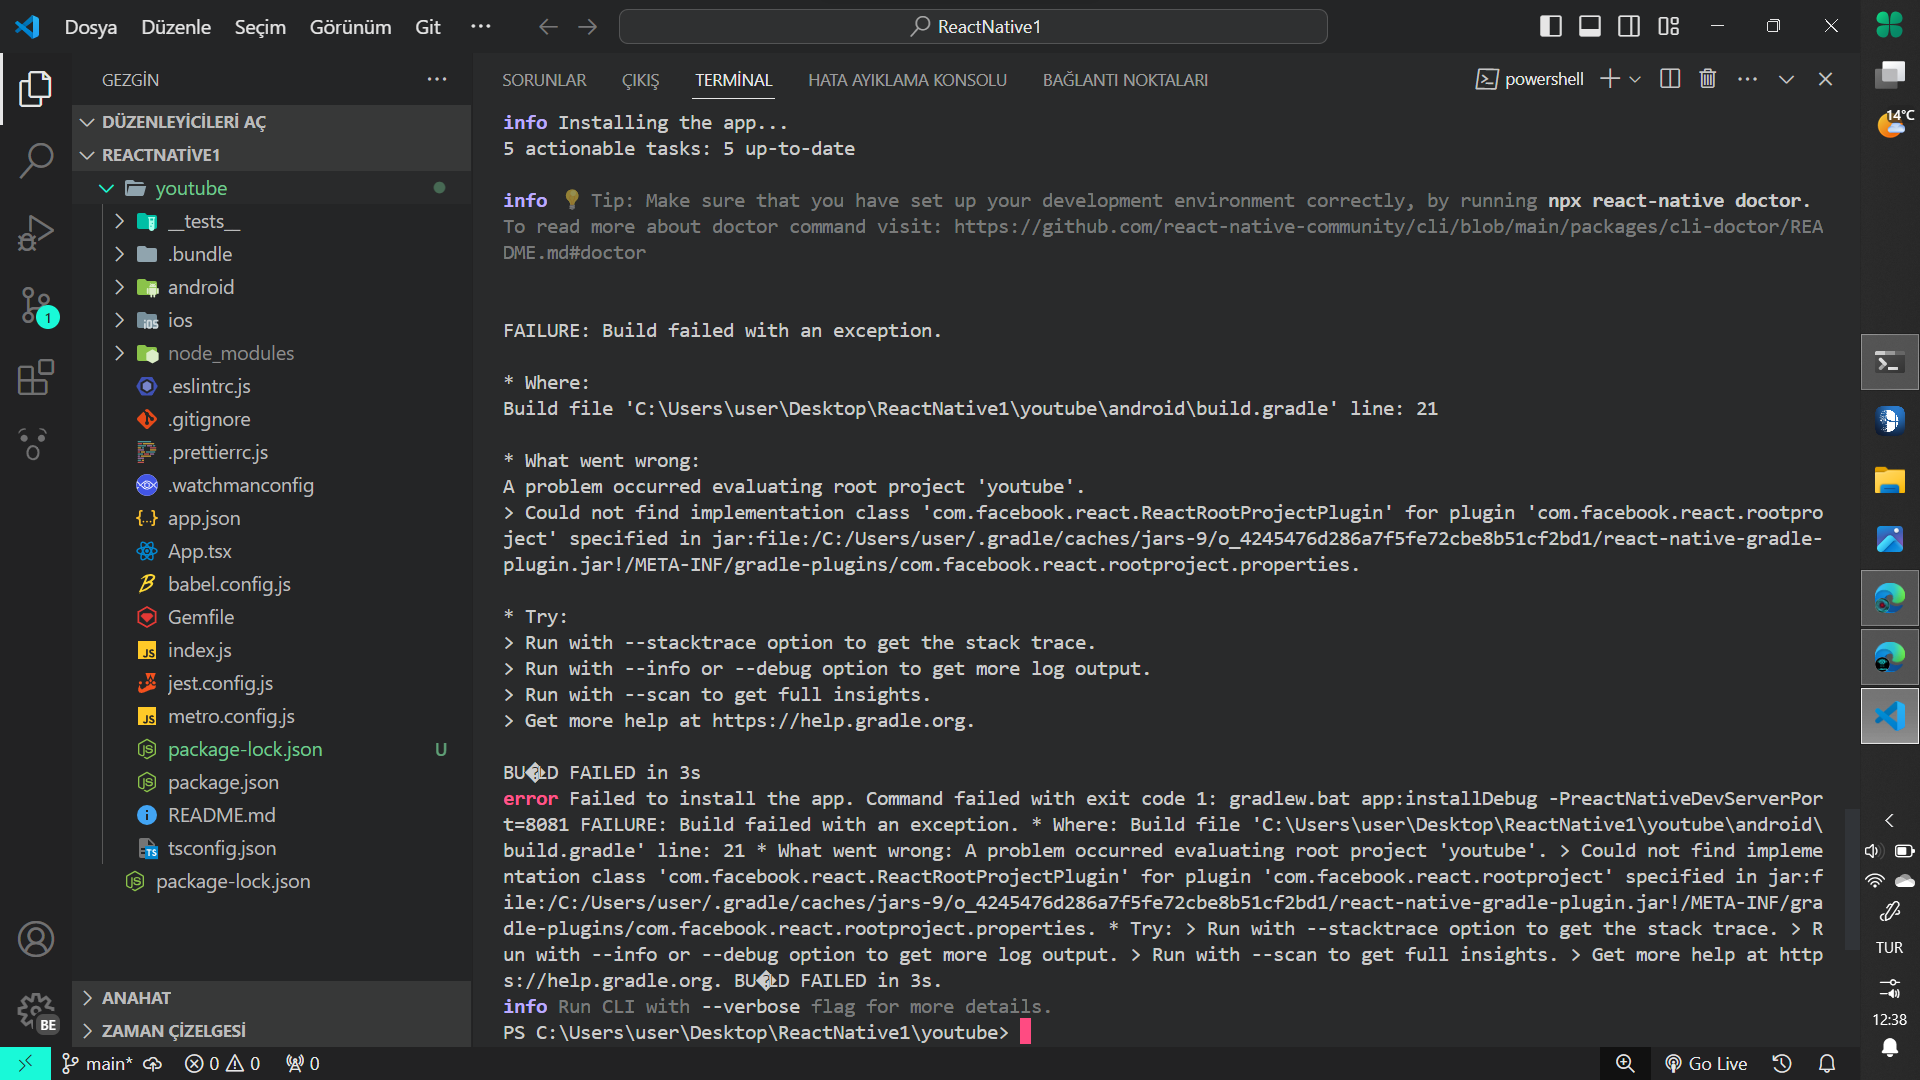The width and height of the screenshot is (1920, 1080).
Task: Switch to SORUNLAR tab
Action: 544,80
